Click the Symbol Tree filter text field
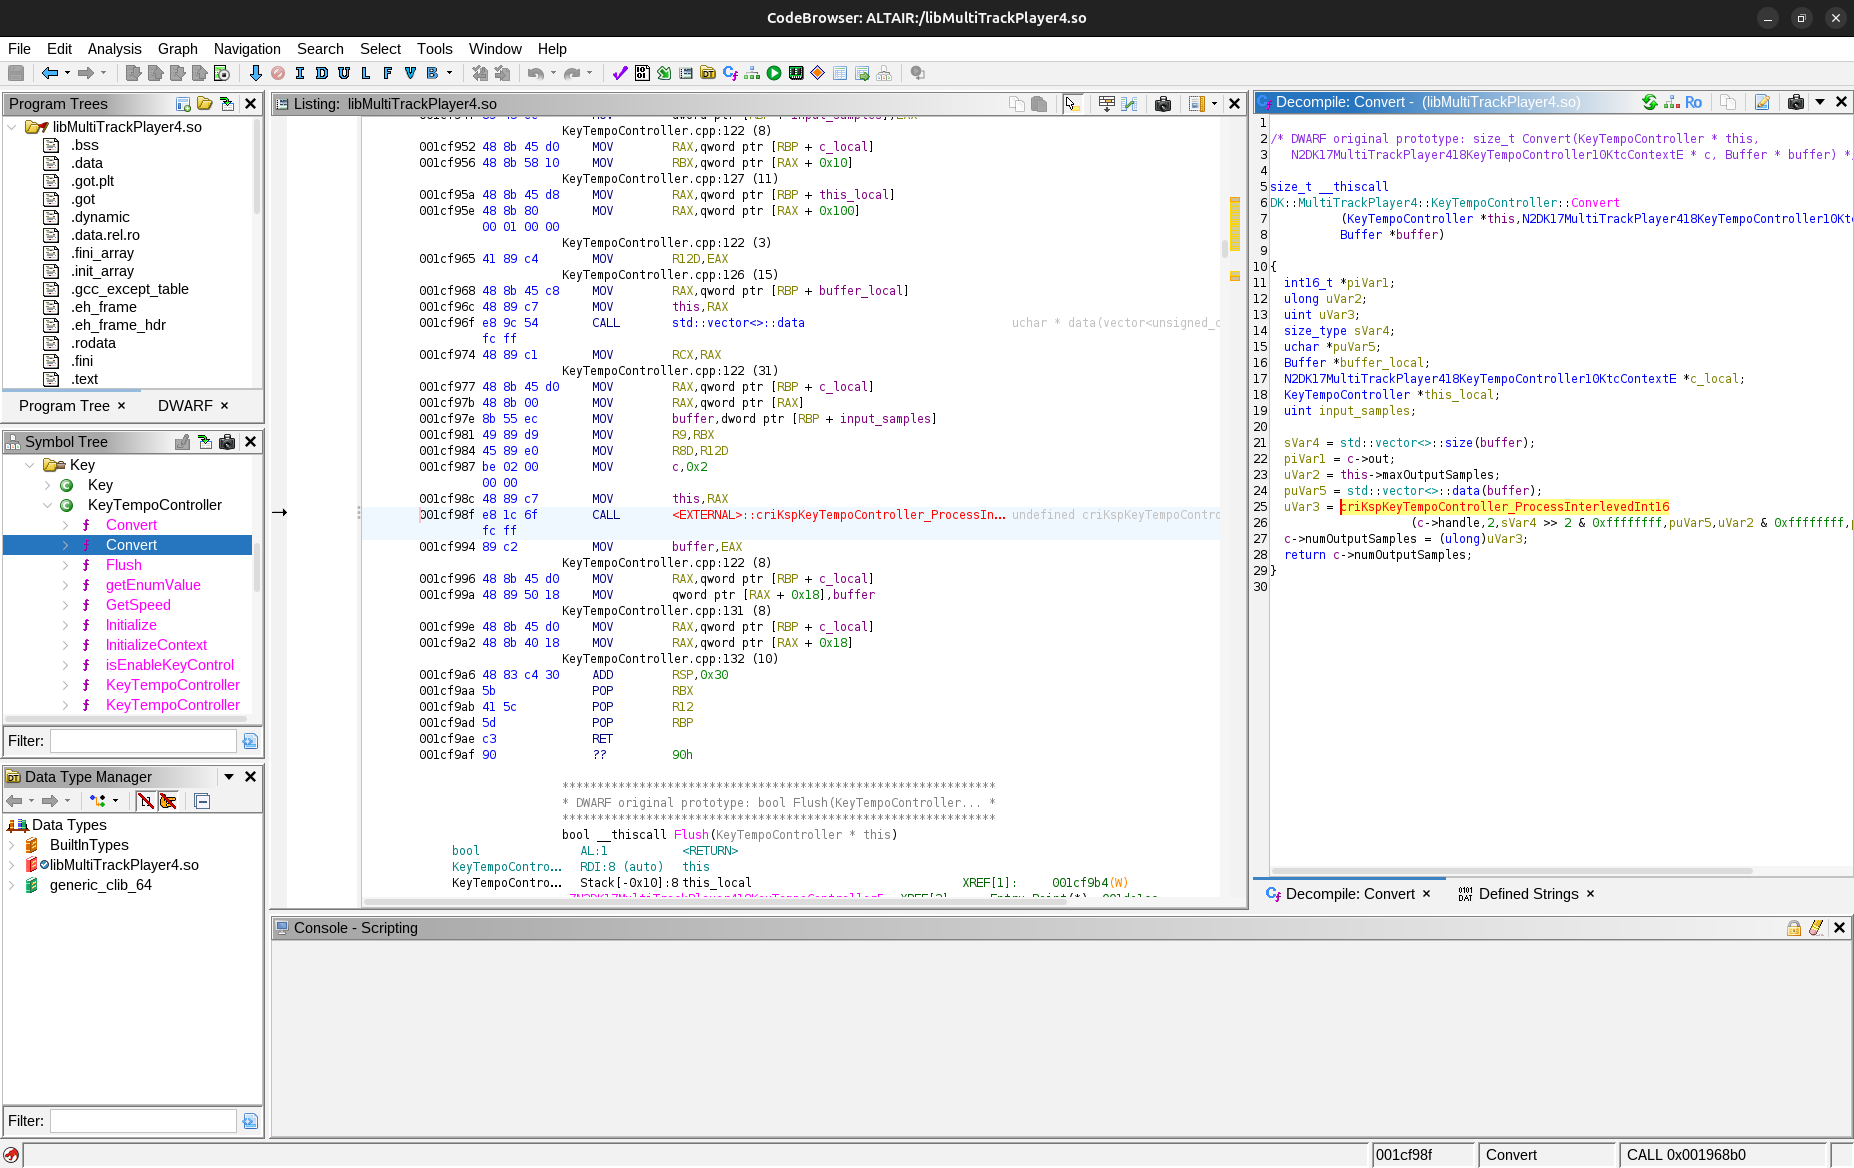 tap(143, 741)
